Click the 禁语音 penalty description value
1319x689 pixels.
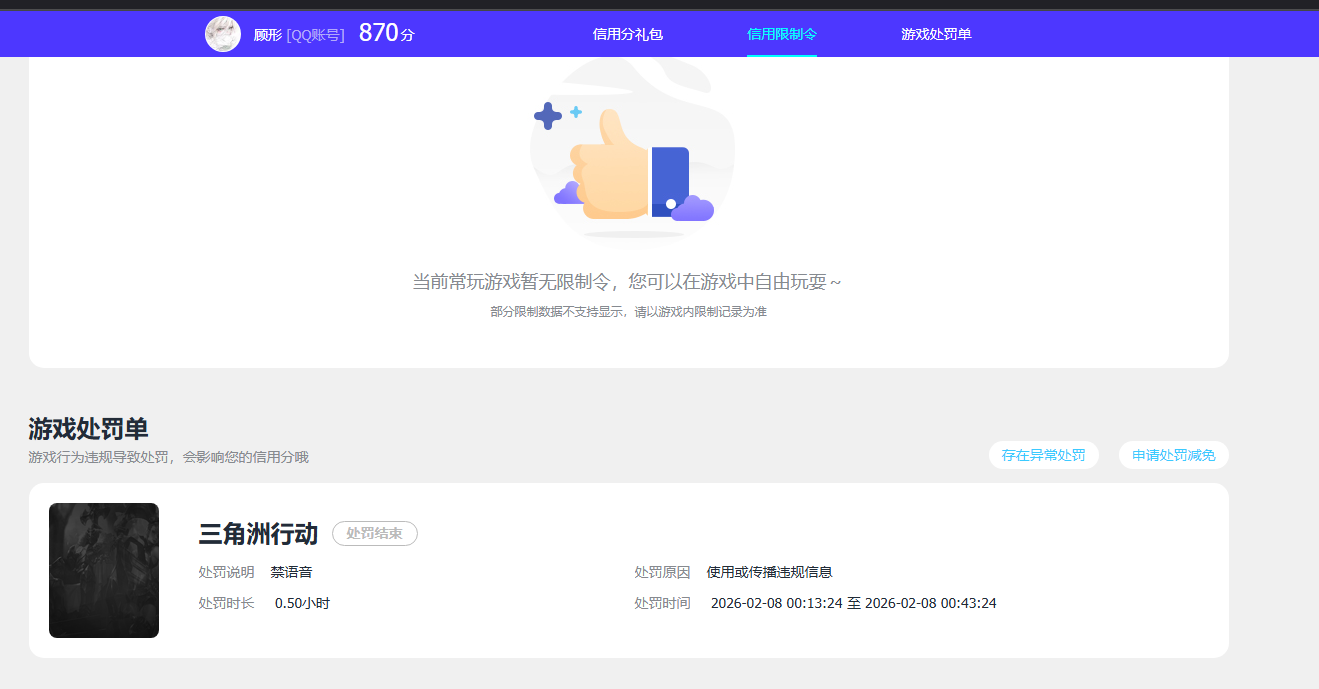pyautogui.click(x=291, y=572)
